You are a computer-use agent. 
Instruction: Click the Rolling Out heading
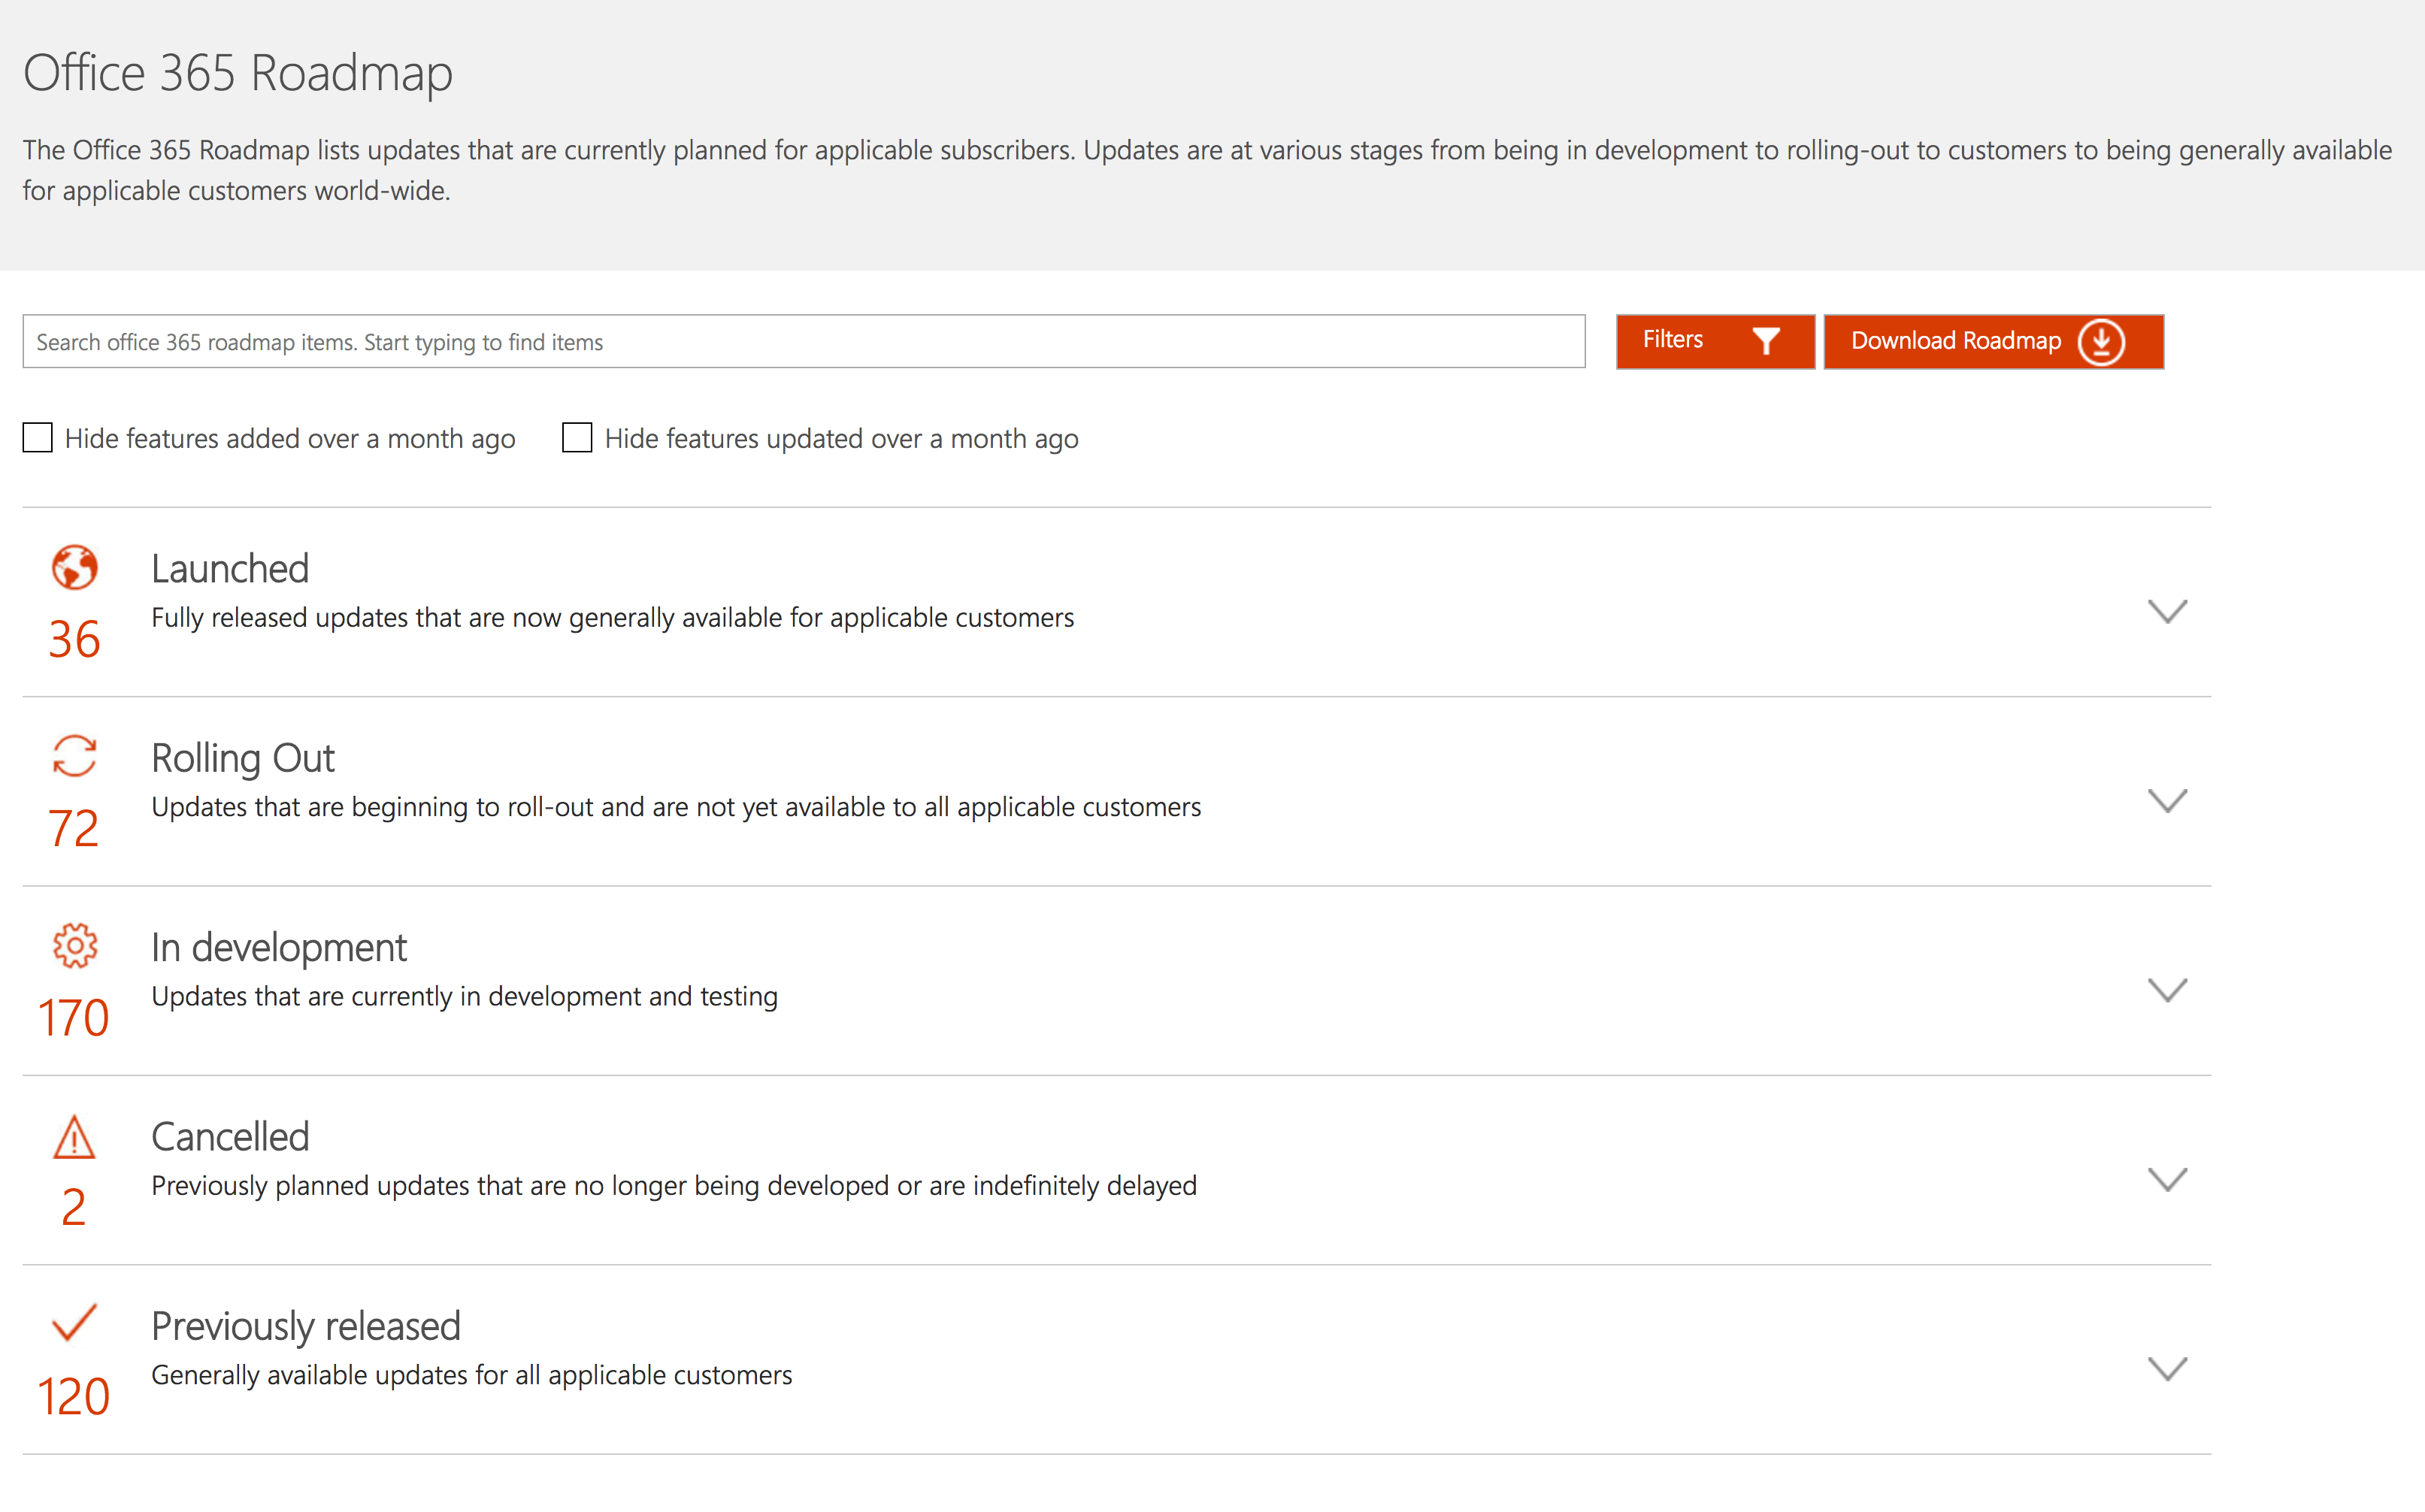click(x=243, y=758)
